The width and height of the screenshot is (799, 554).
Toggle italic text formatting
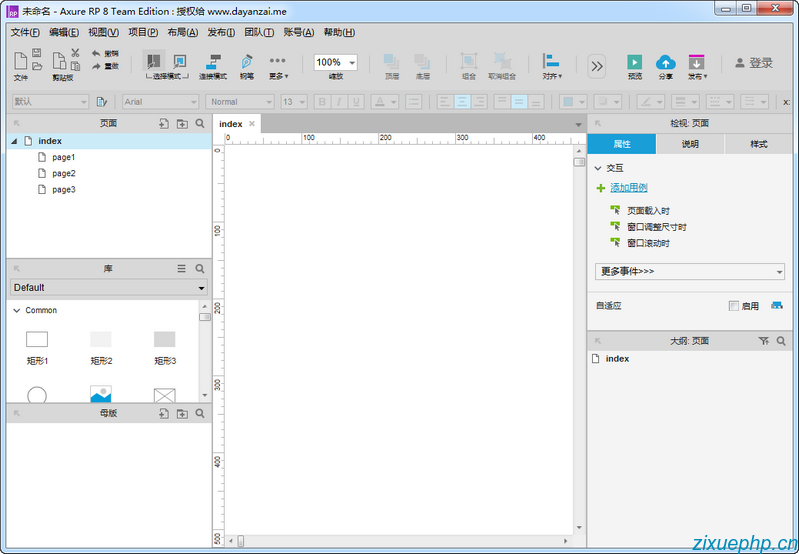[339, 102]
